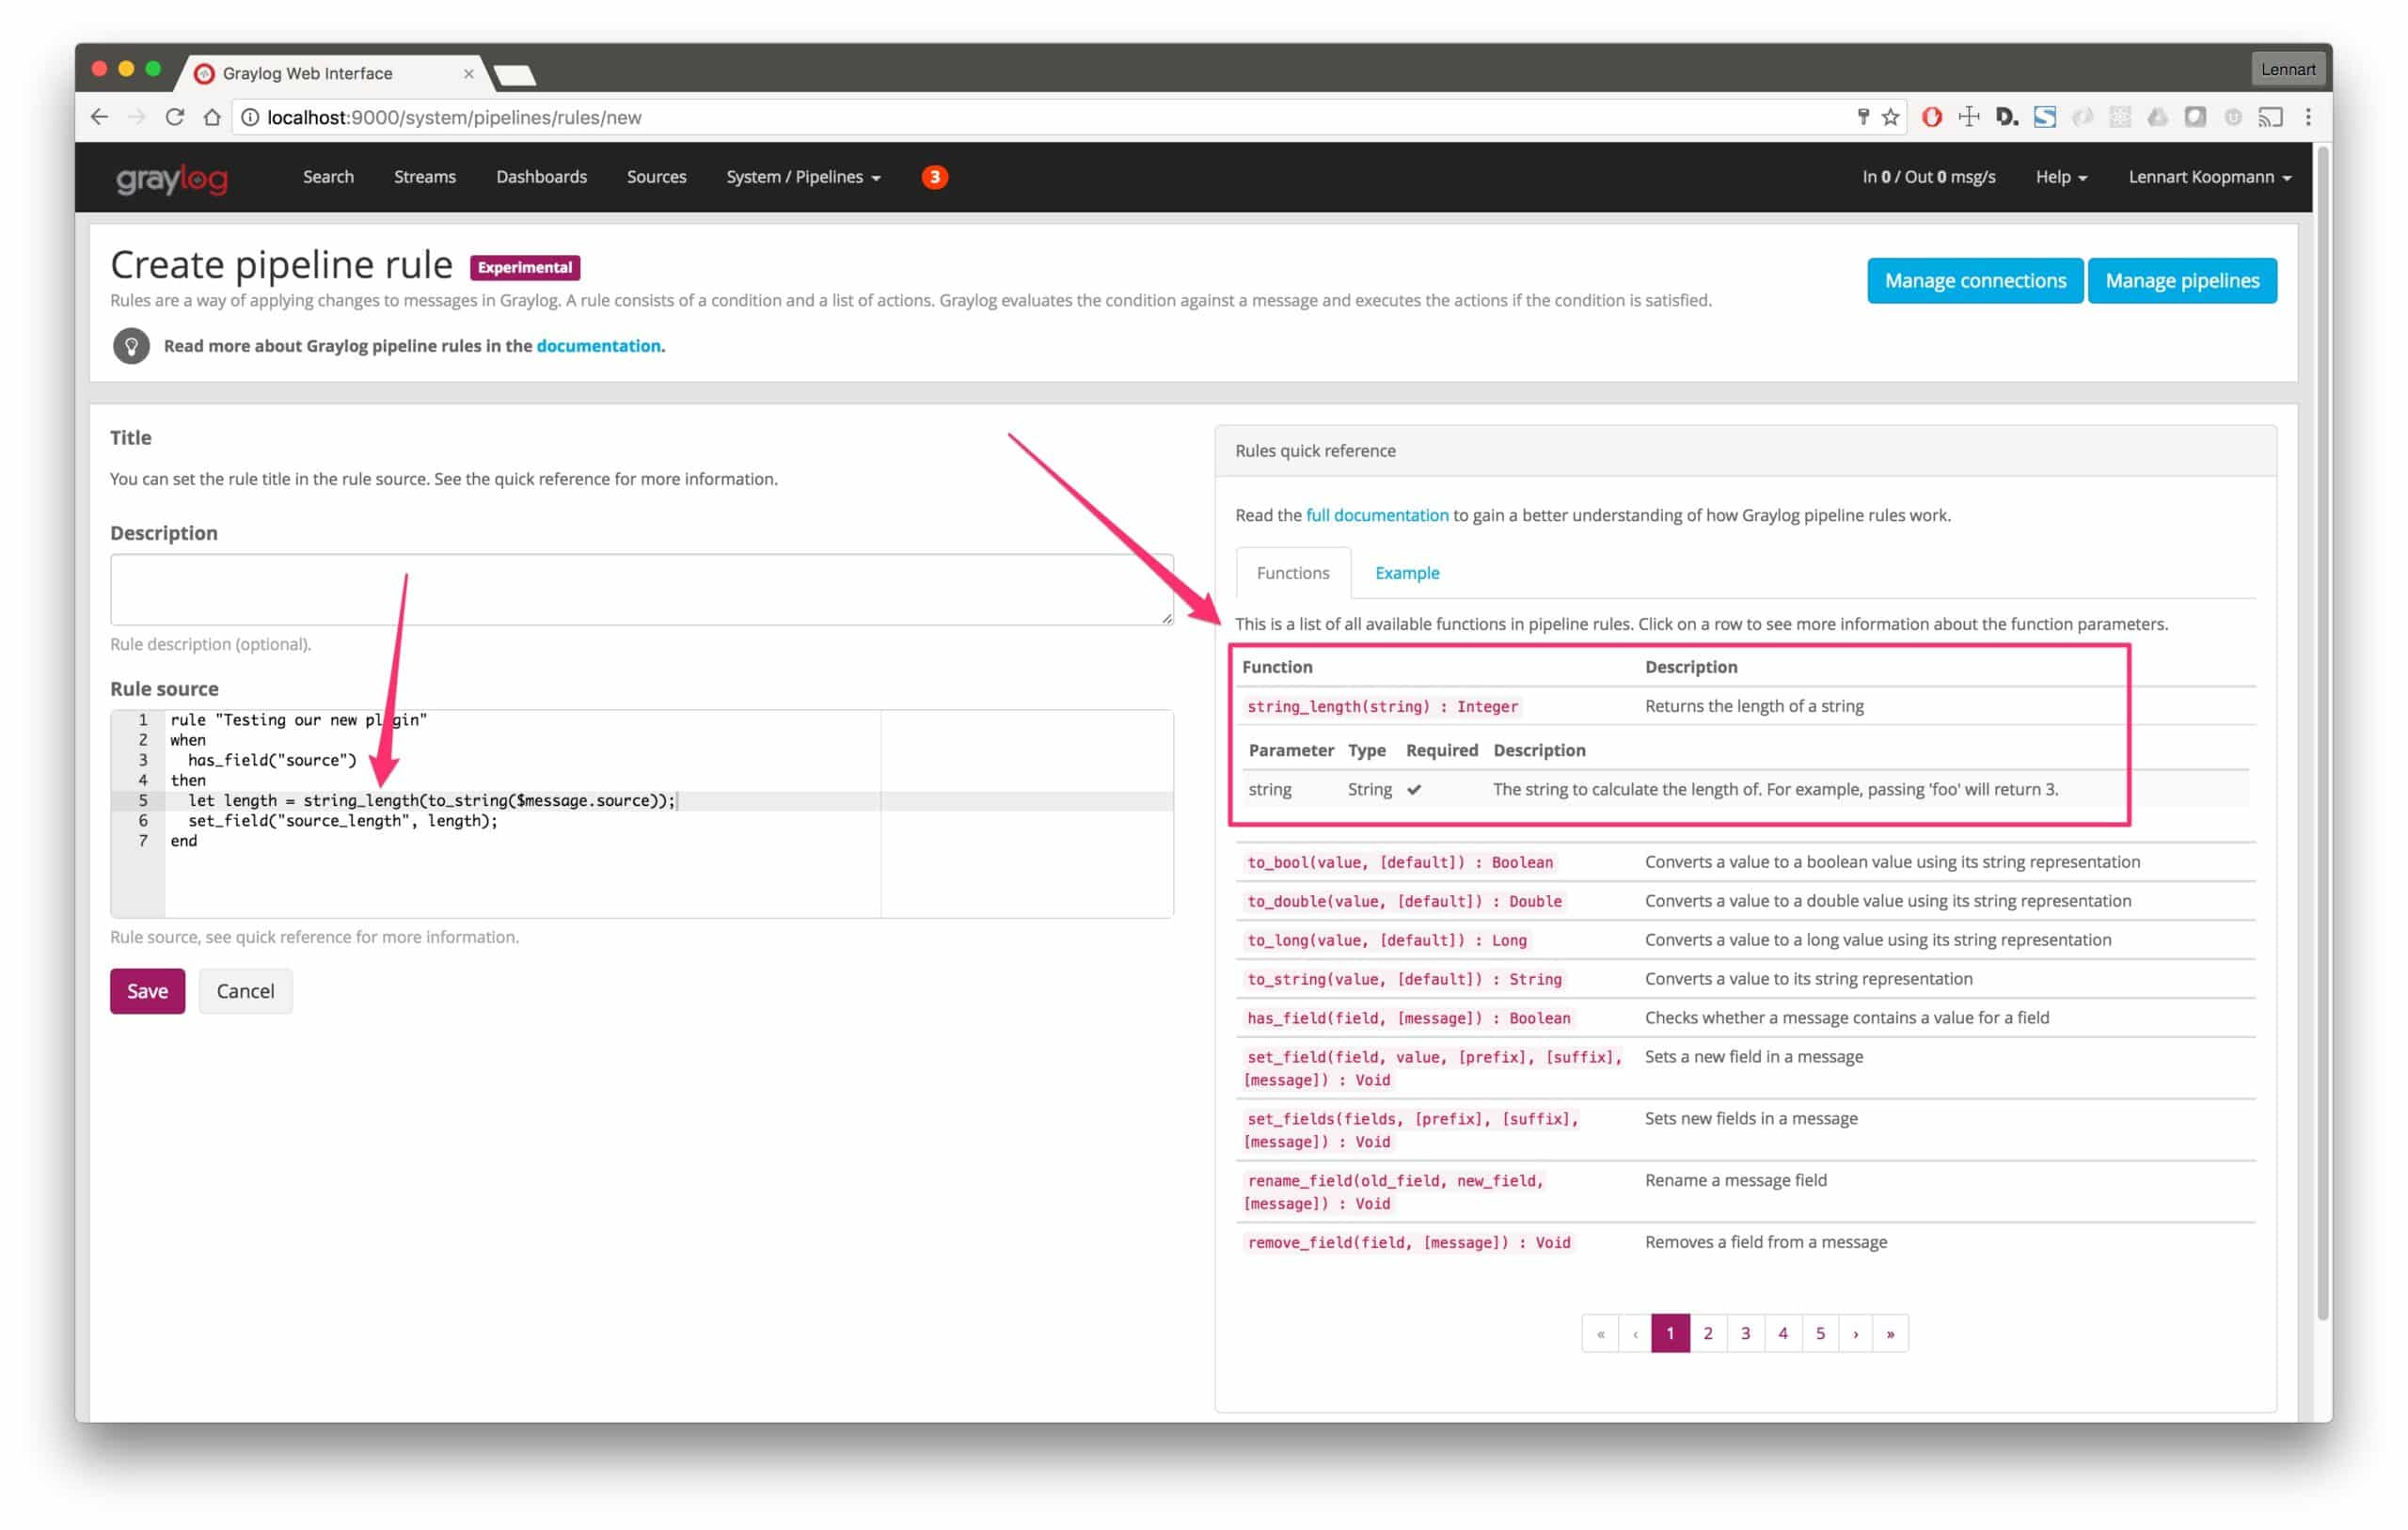This screenshot has width=2408, height=1530.
Task: Open the Chrome three-dot menu
Action: [2308, 117]
